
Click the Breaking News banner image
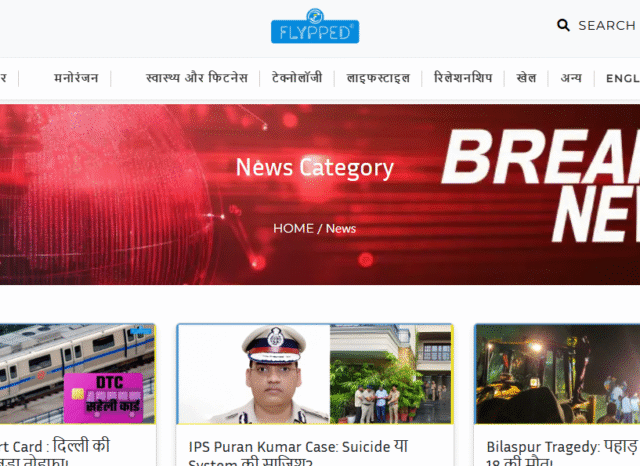click(540, 190)
